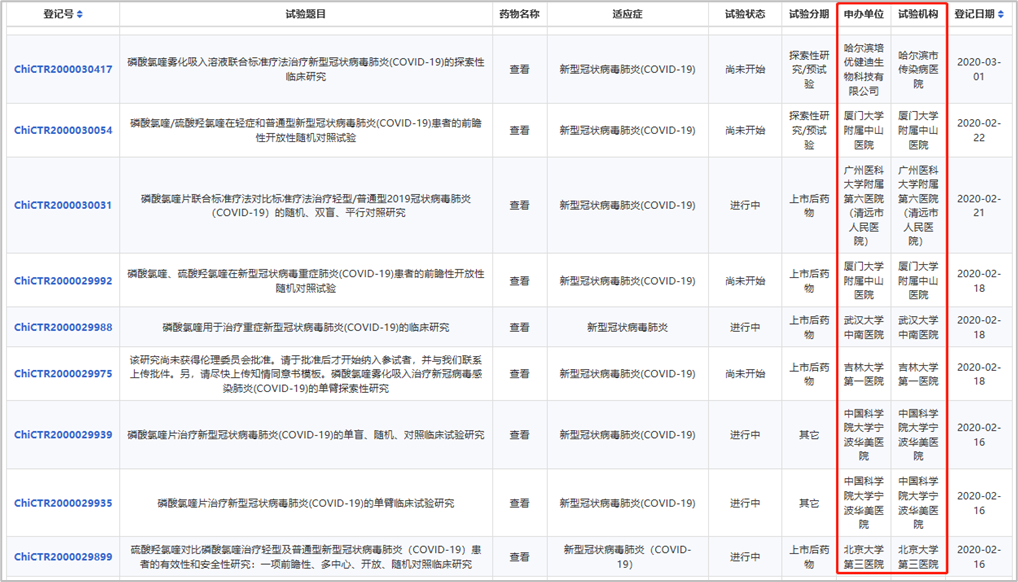The width and height of the screenshot is (1018, 582).
Task: Click 查看 beside the 武汉大学中南医院 trial
Action: [520, 327]
